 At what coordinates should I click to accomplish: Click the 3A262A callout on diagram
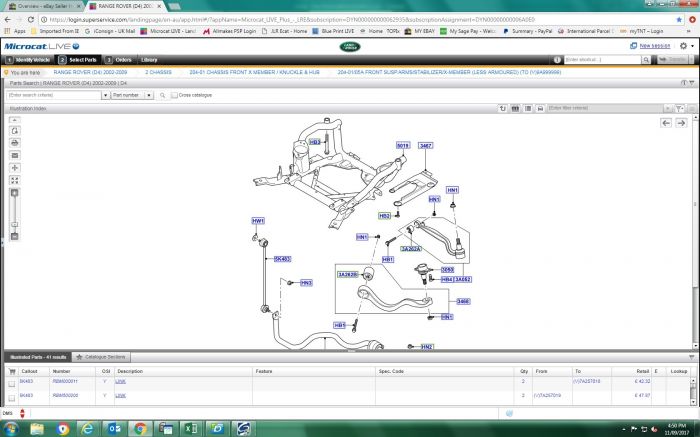pos(411,249)
